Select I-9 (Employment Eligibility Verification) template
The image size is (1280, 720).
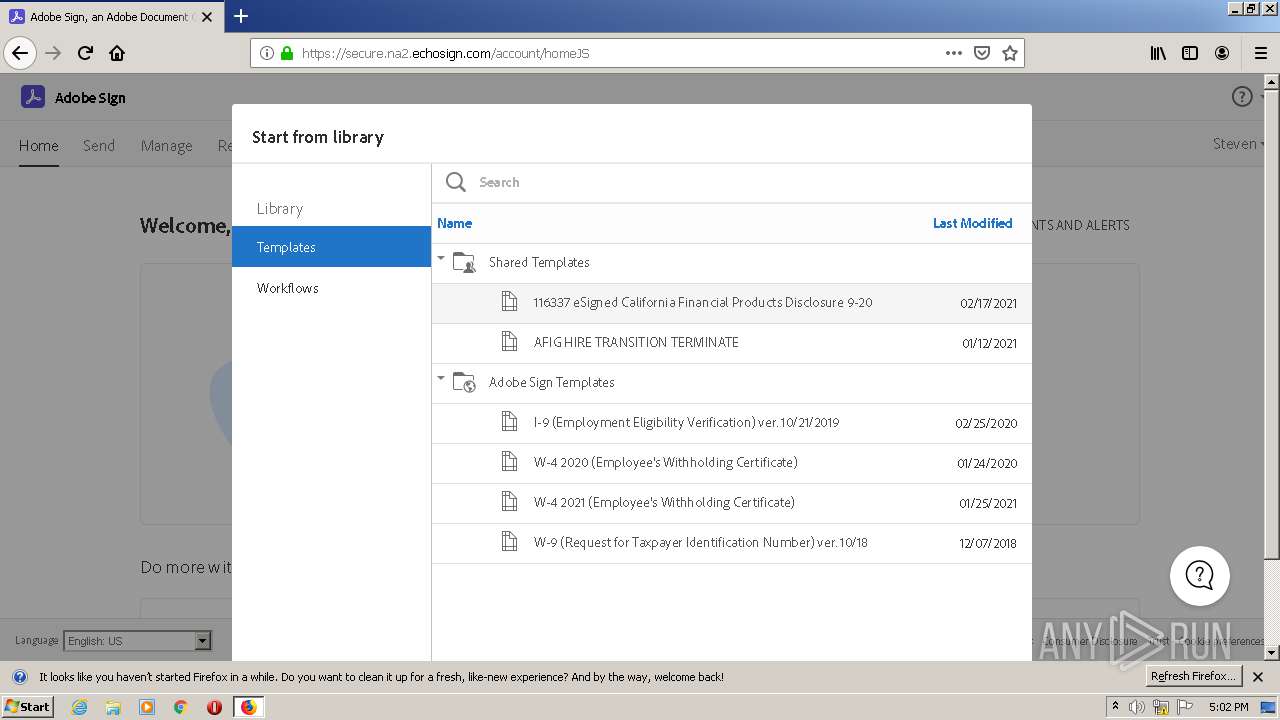pos(731,423)
